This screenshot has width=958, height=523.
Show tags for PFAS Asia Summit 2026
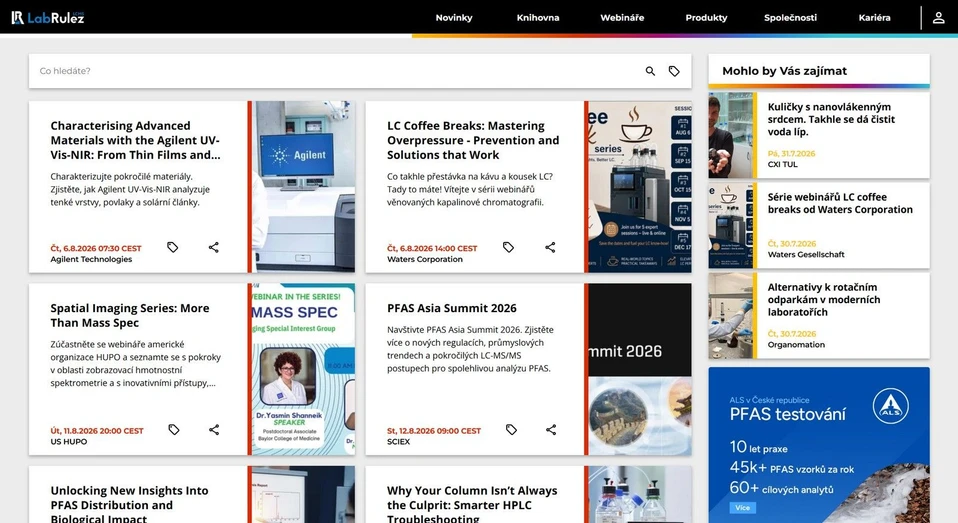[x=511, y=430]
